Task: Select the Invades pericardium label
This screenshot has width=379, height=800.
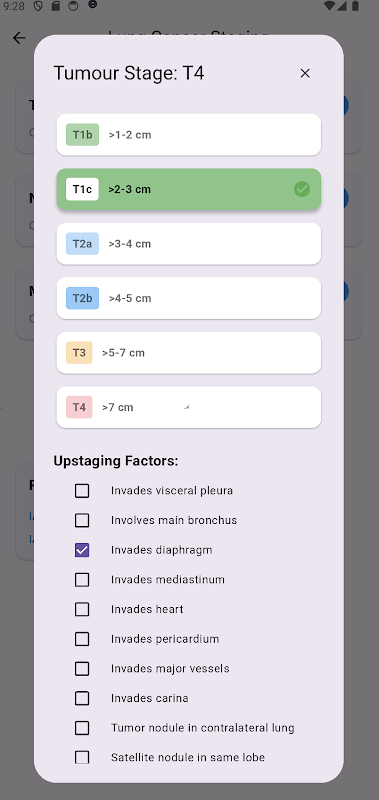Action: click(x=165, y=639)
